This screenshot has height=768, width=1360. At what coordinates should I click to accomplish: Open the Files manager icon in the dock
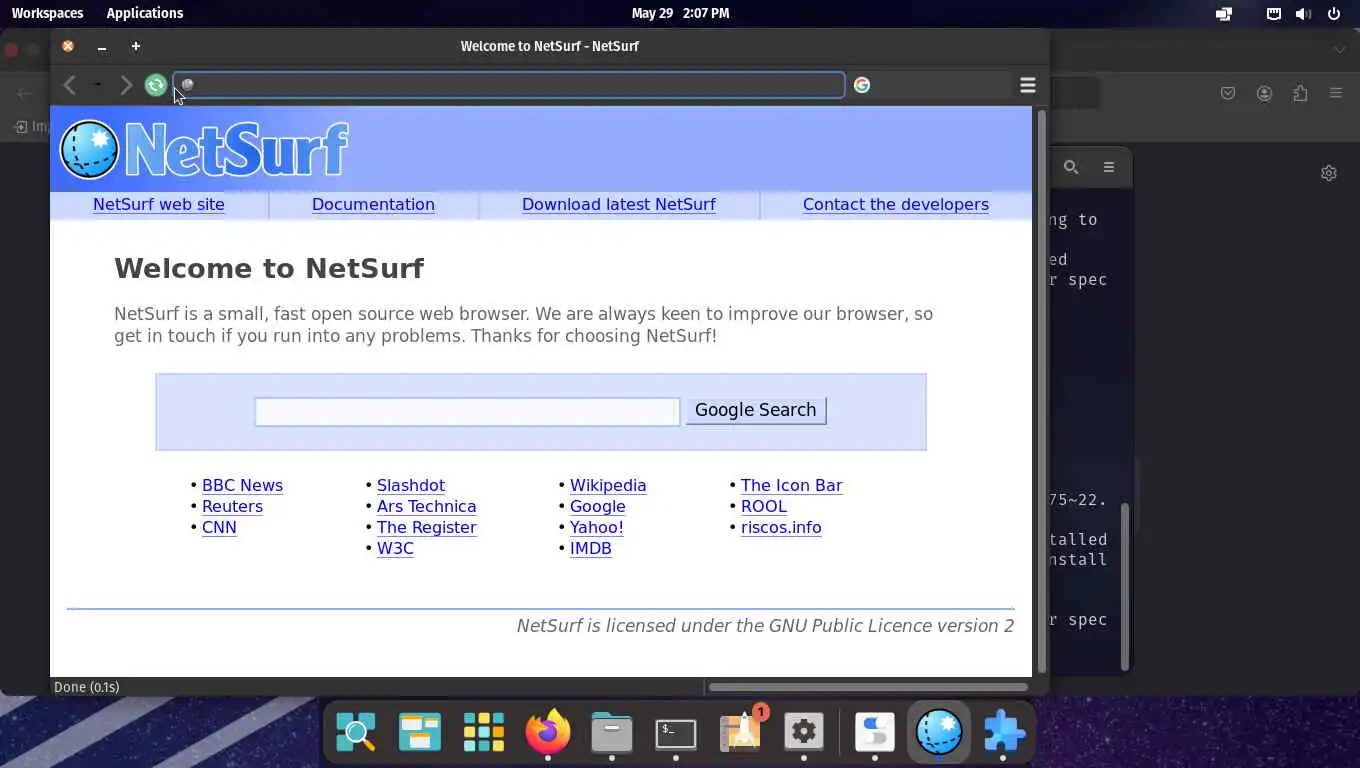(x=612, y=733)
